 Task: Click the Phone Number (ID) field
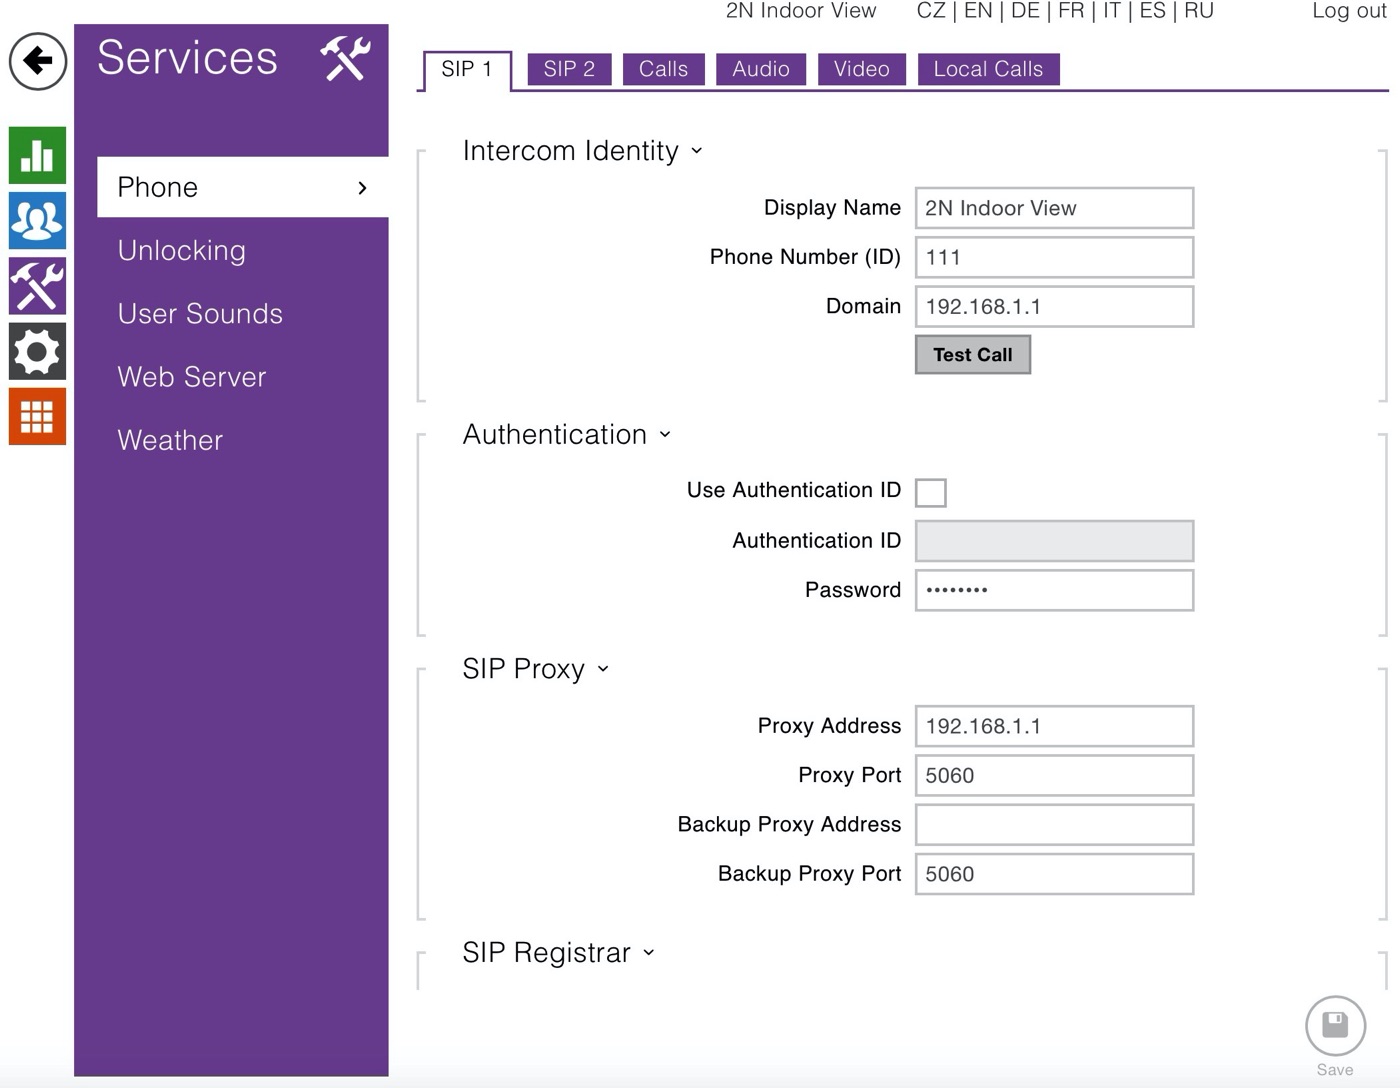[x=1054, y=257]
